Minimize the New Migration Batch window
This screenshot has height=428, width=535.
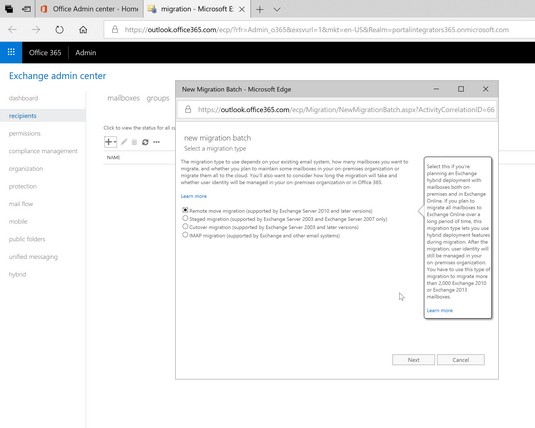coord(436,89)
